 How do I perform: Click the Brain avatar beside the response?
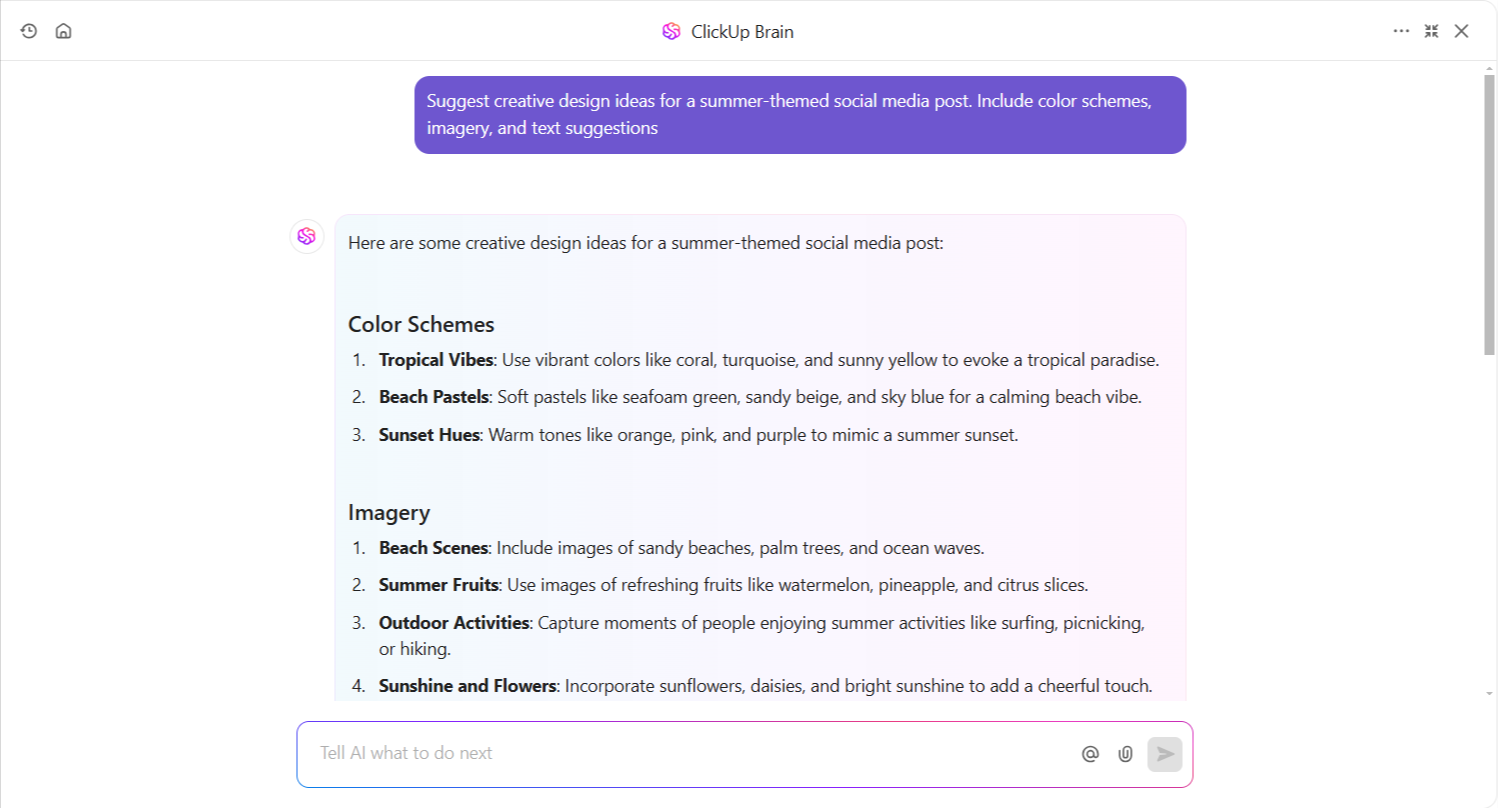[307, 236]
